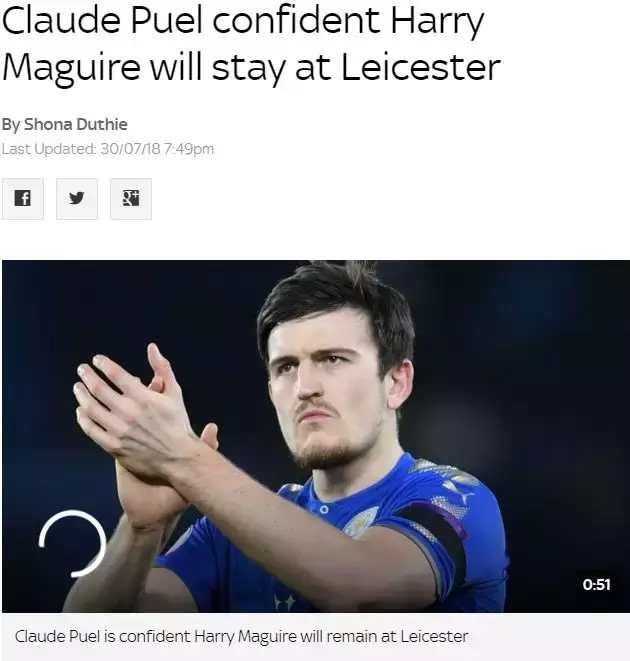Click "Harry" at the first headline line's end

[x=437, y=22]
